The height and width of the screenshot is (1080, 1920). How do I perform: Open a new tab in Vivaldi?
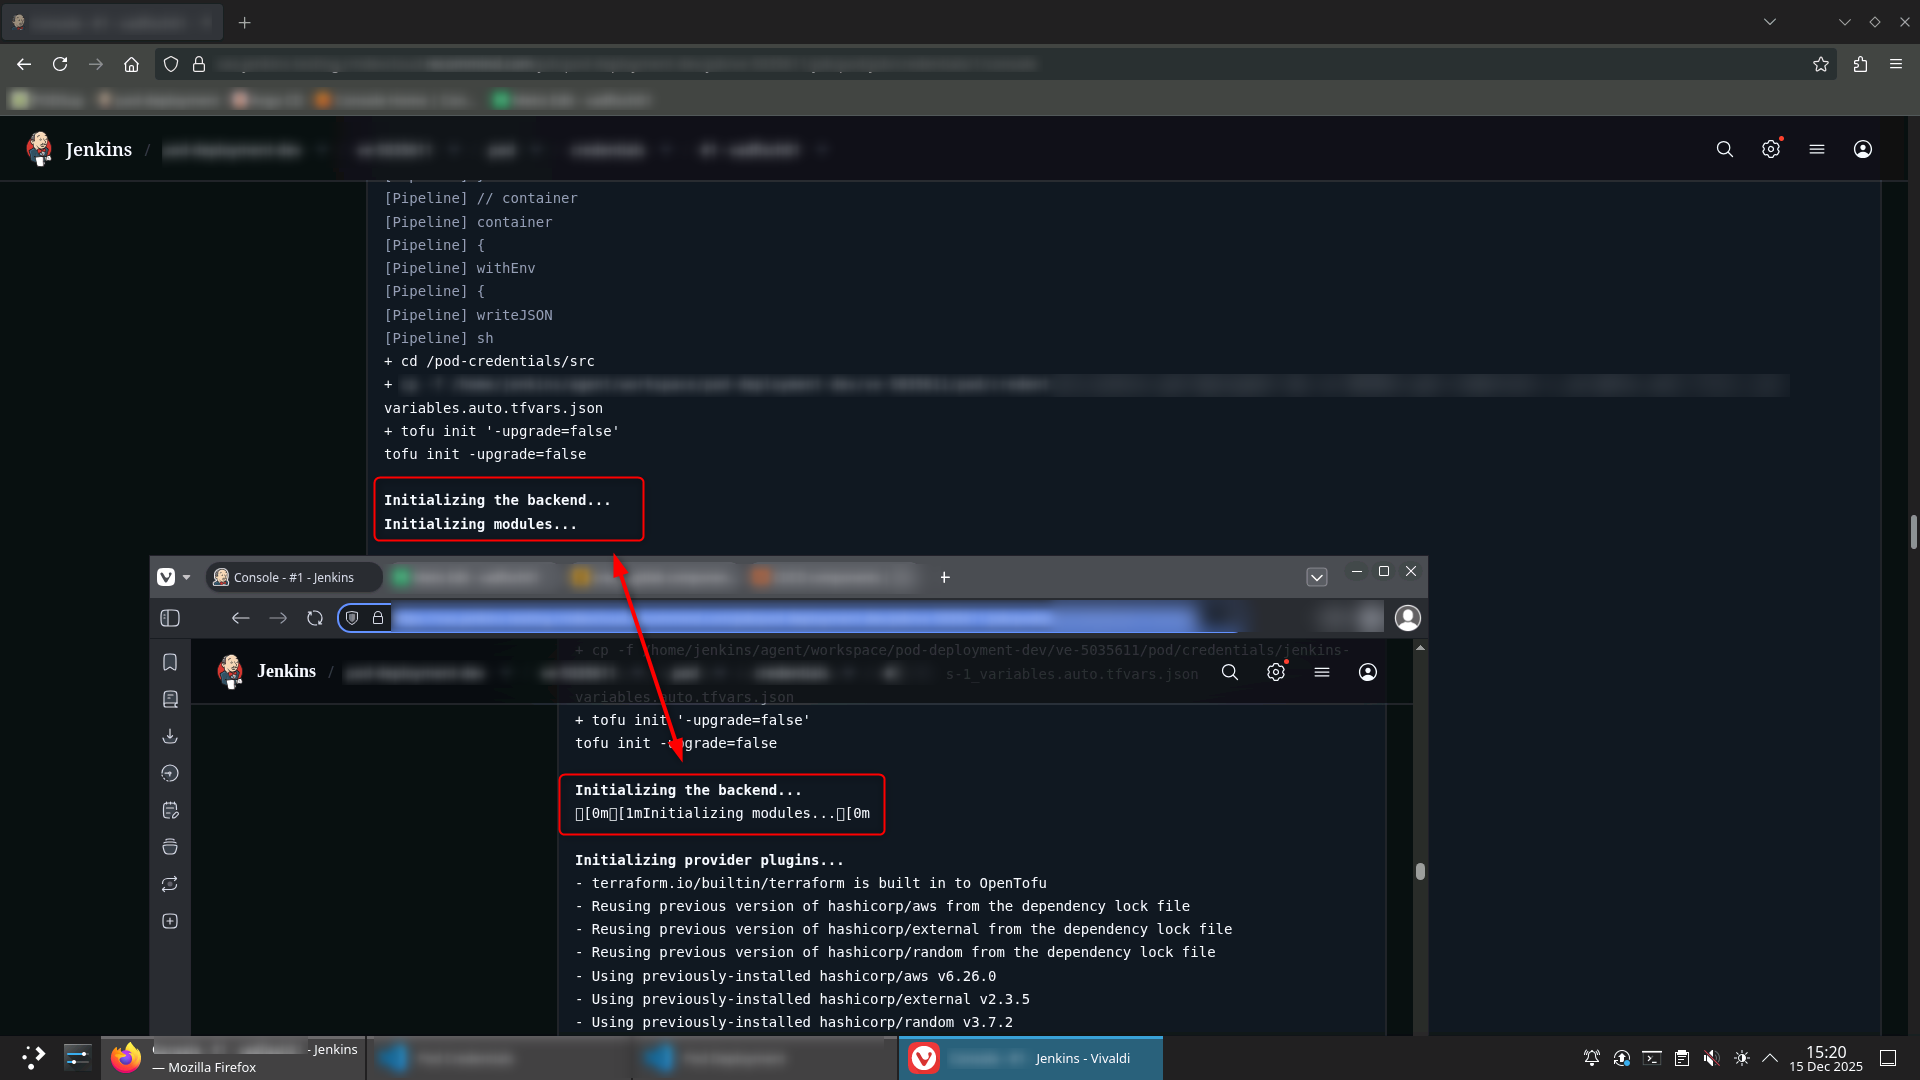pyautogui.click(x=944, y=577)
